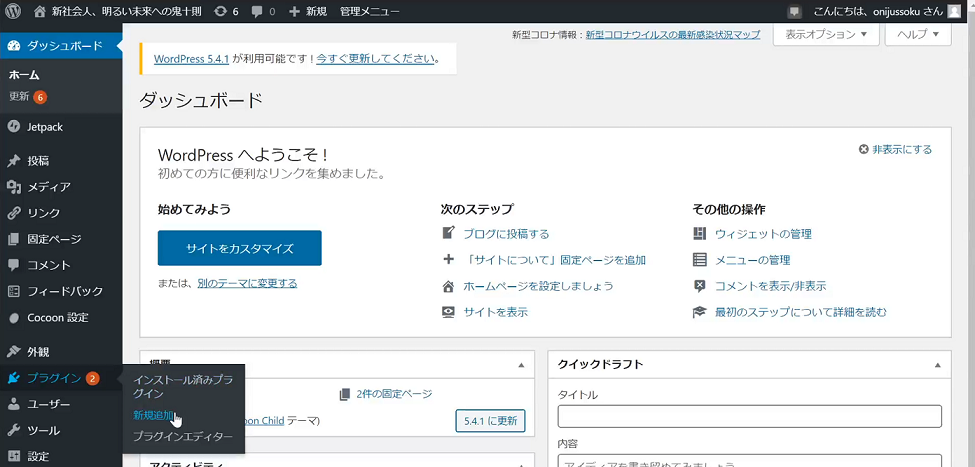Click the メディア sidebar icon
The image size is (975, 467).
14,187
